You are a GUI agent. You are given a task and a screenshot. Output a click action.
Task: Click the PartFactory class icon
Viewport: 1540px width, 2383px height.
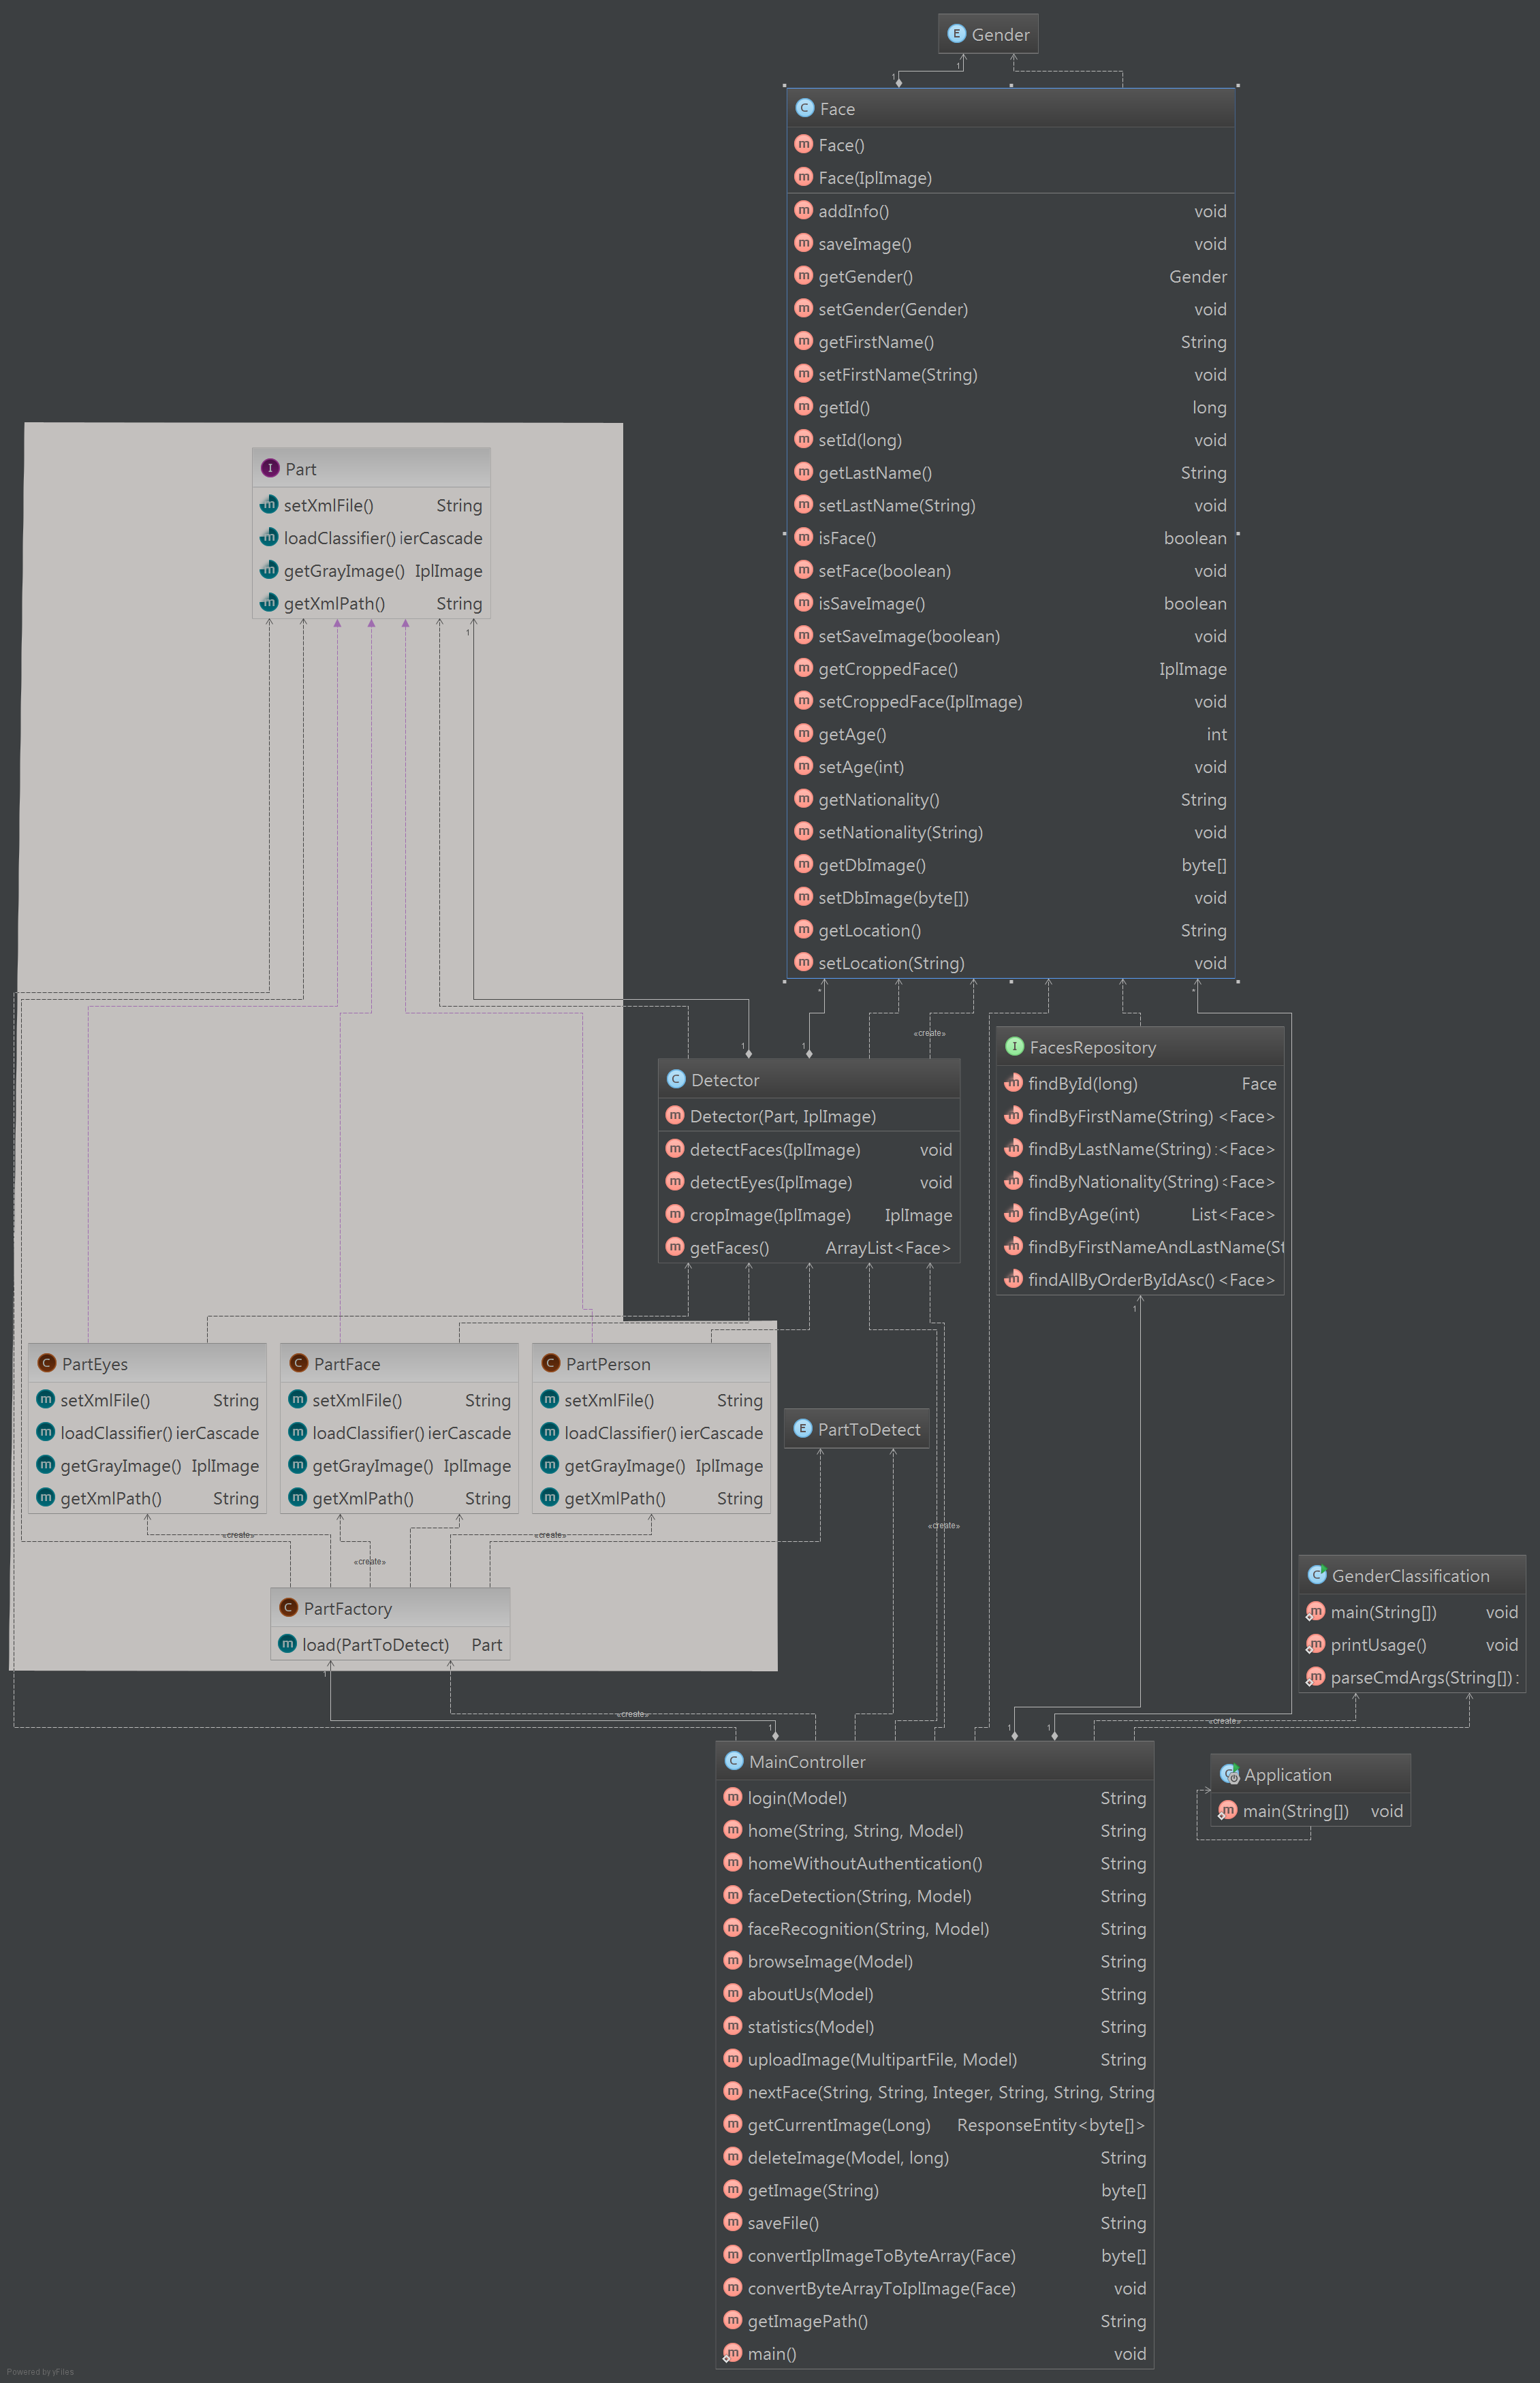288,1608
